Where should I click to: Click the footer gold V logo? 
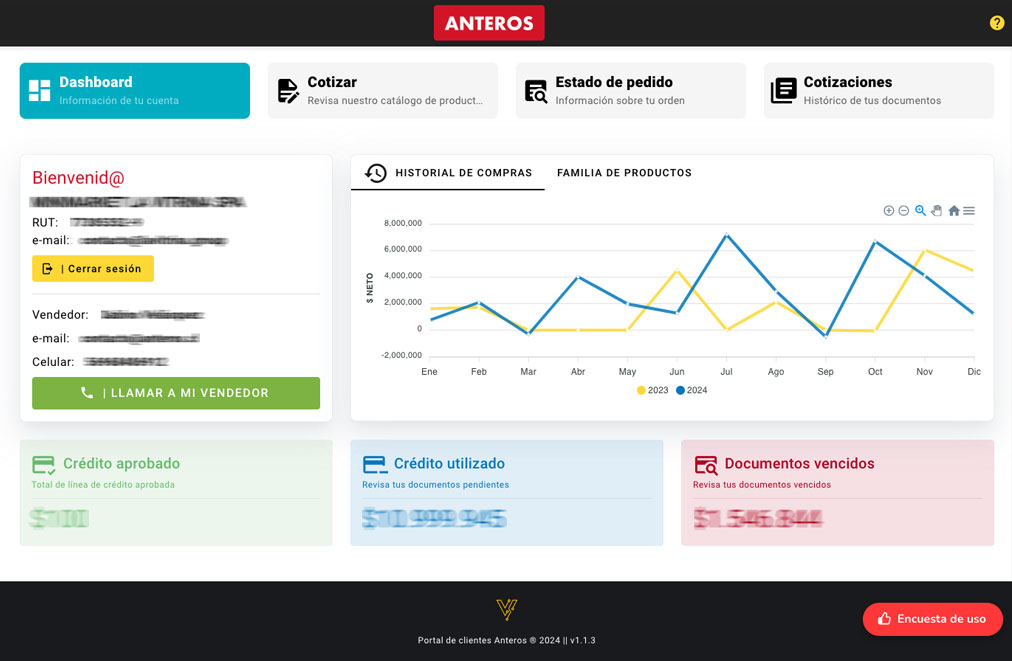click(507, 609)
